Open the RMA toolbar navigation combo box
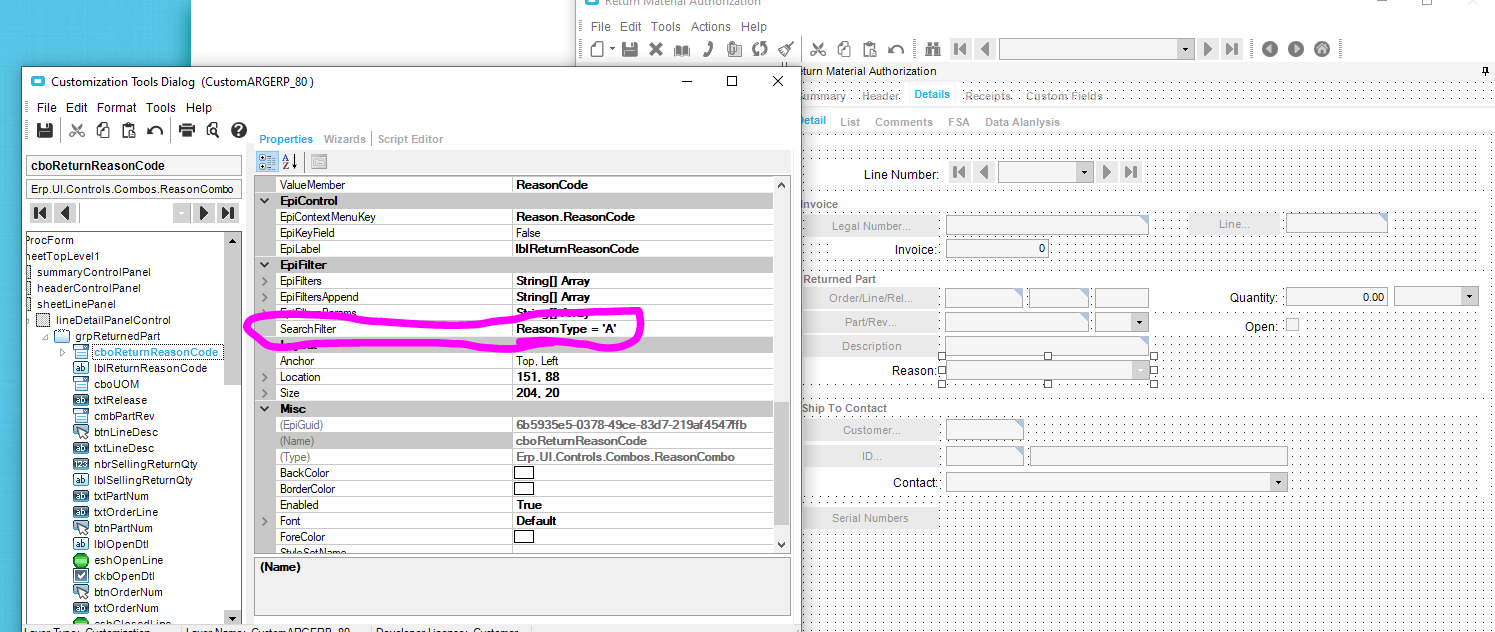 pos(1185,49)
